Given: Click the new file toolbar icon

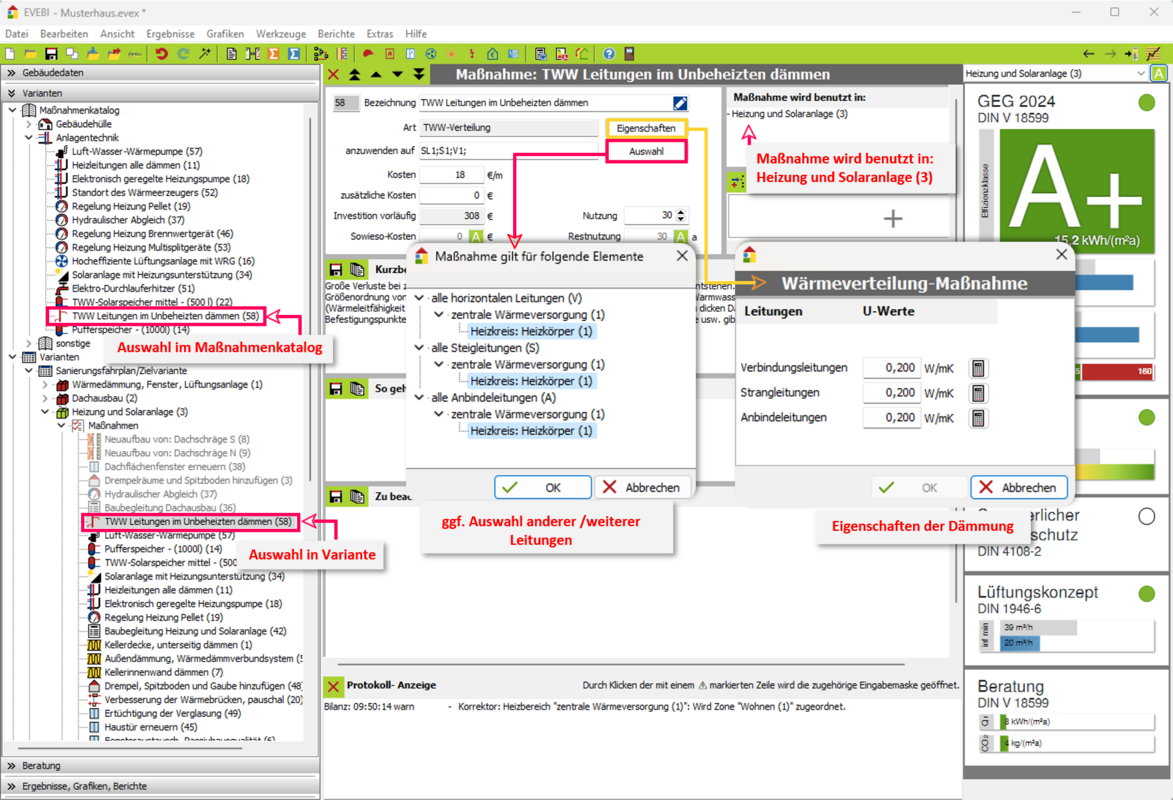Looking at the screenshot, I should point(10,54).
